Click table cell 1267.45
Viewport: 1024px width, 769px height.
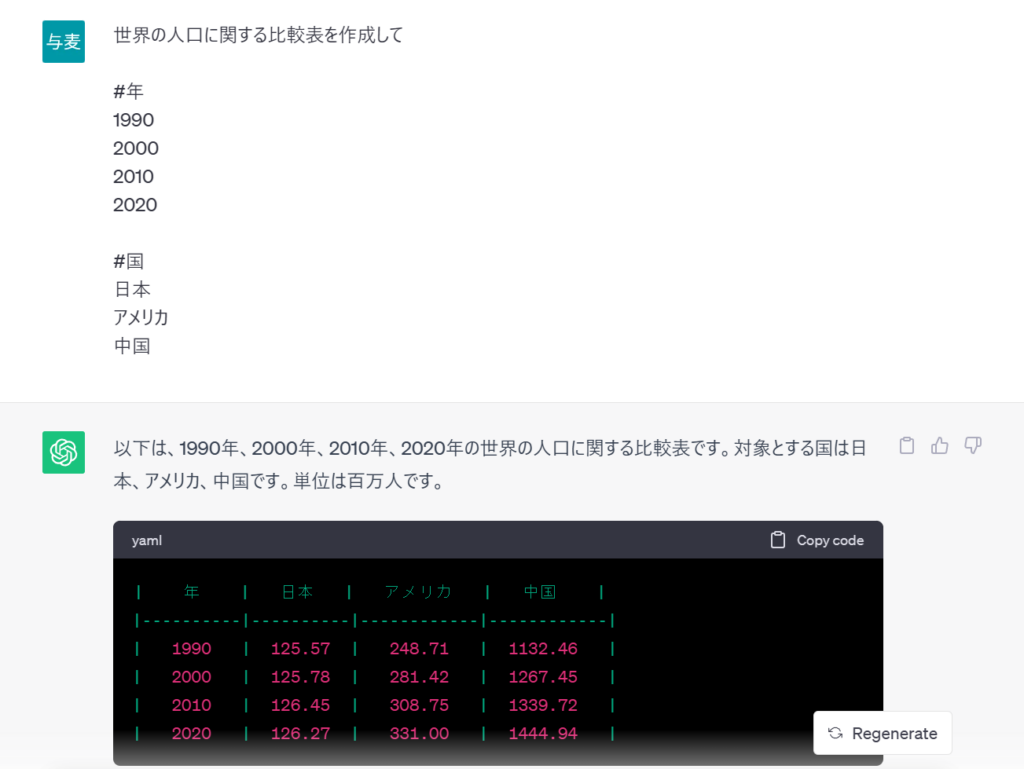coord(543,677)
